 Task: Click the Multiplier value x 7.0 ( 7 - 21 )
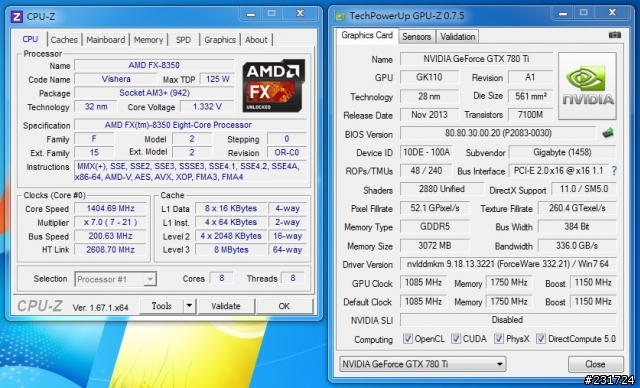110,222
